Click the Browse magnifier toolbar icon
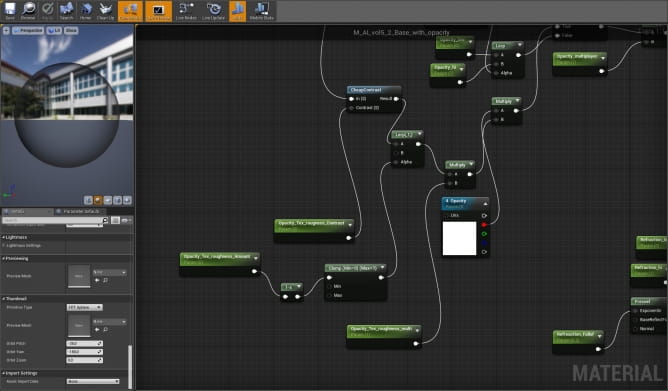Image resolution: width=668 pixels, height=391 pixels. tap(29, 11)
